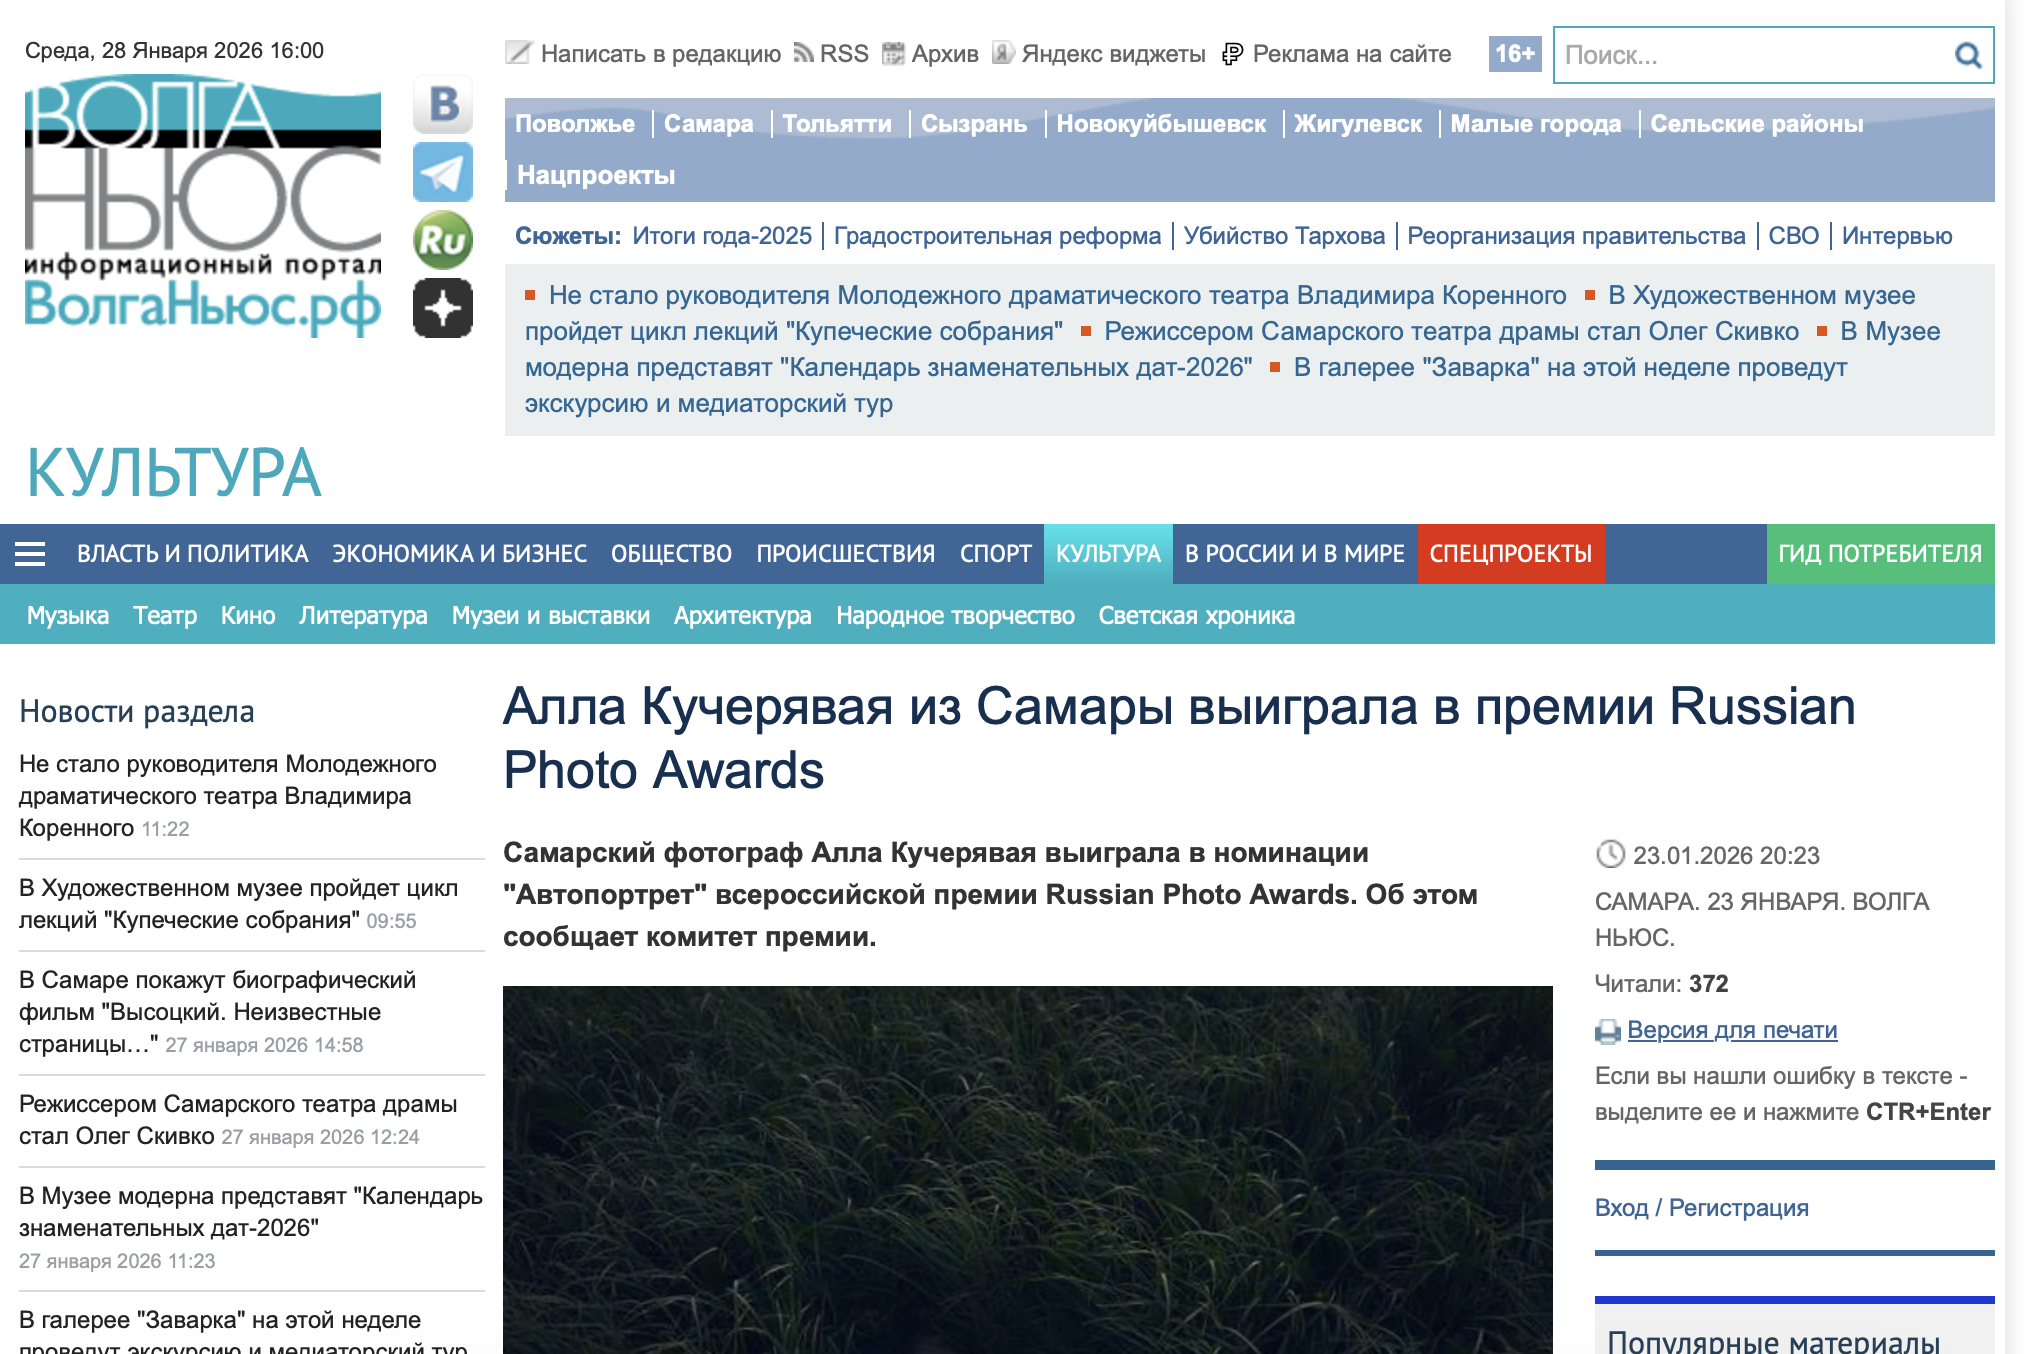Open the Спецпроекты menu item
2024x1354 pixels.
(x=1510, y=554)
